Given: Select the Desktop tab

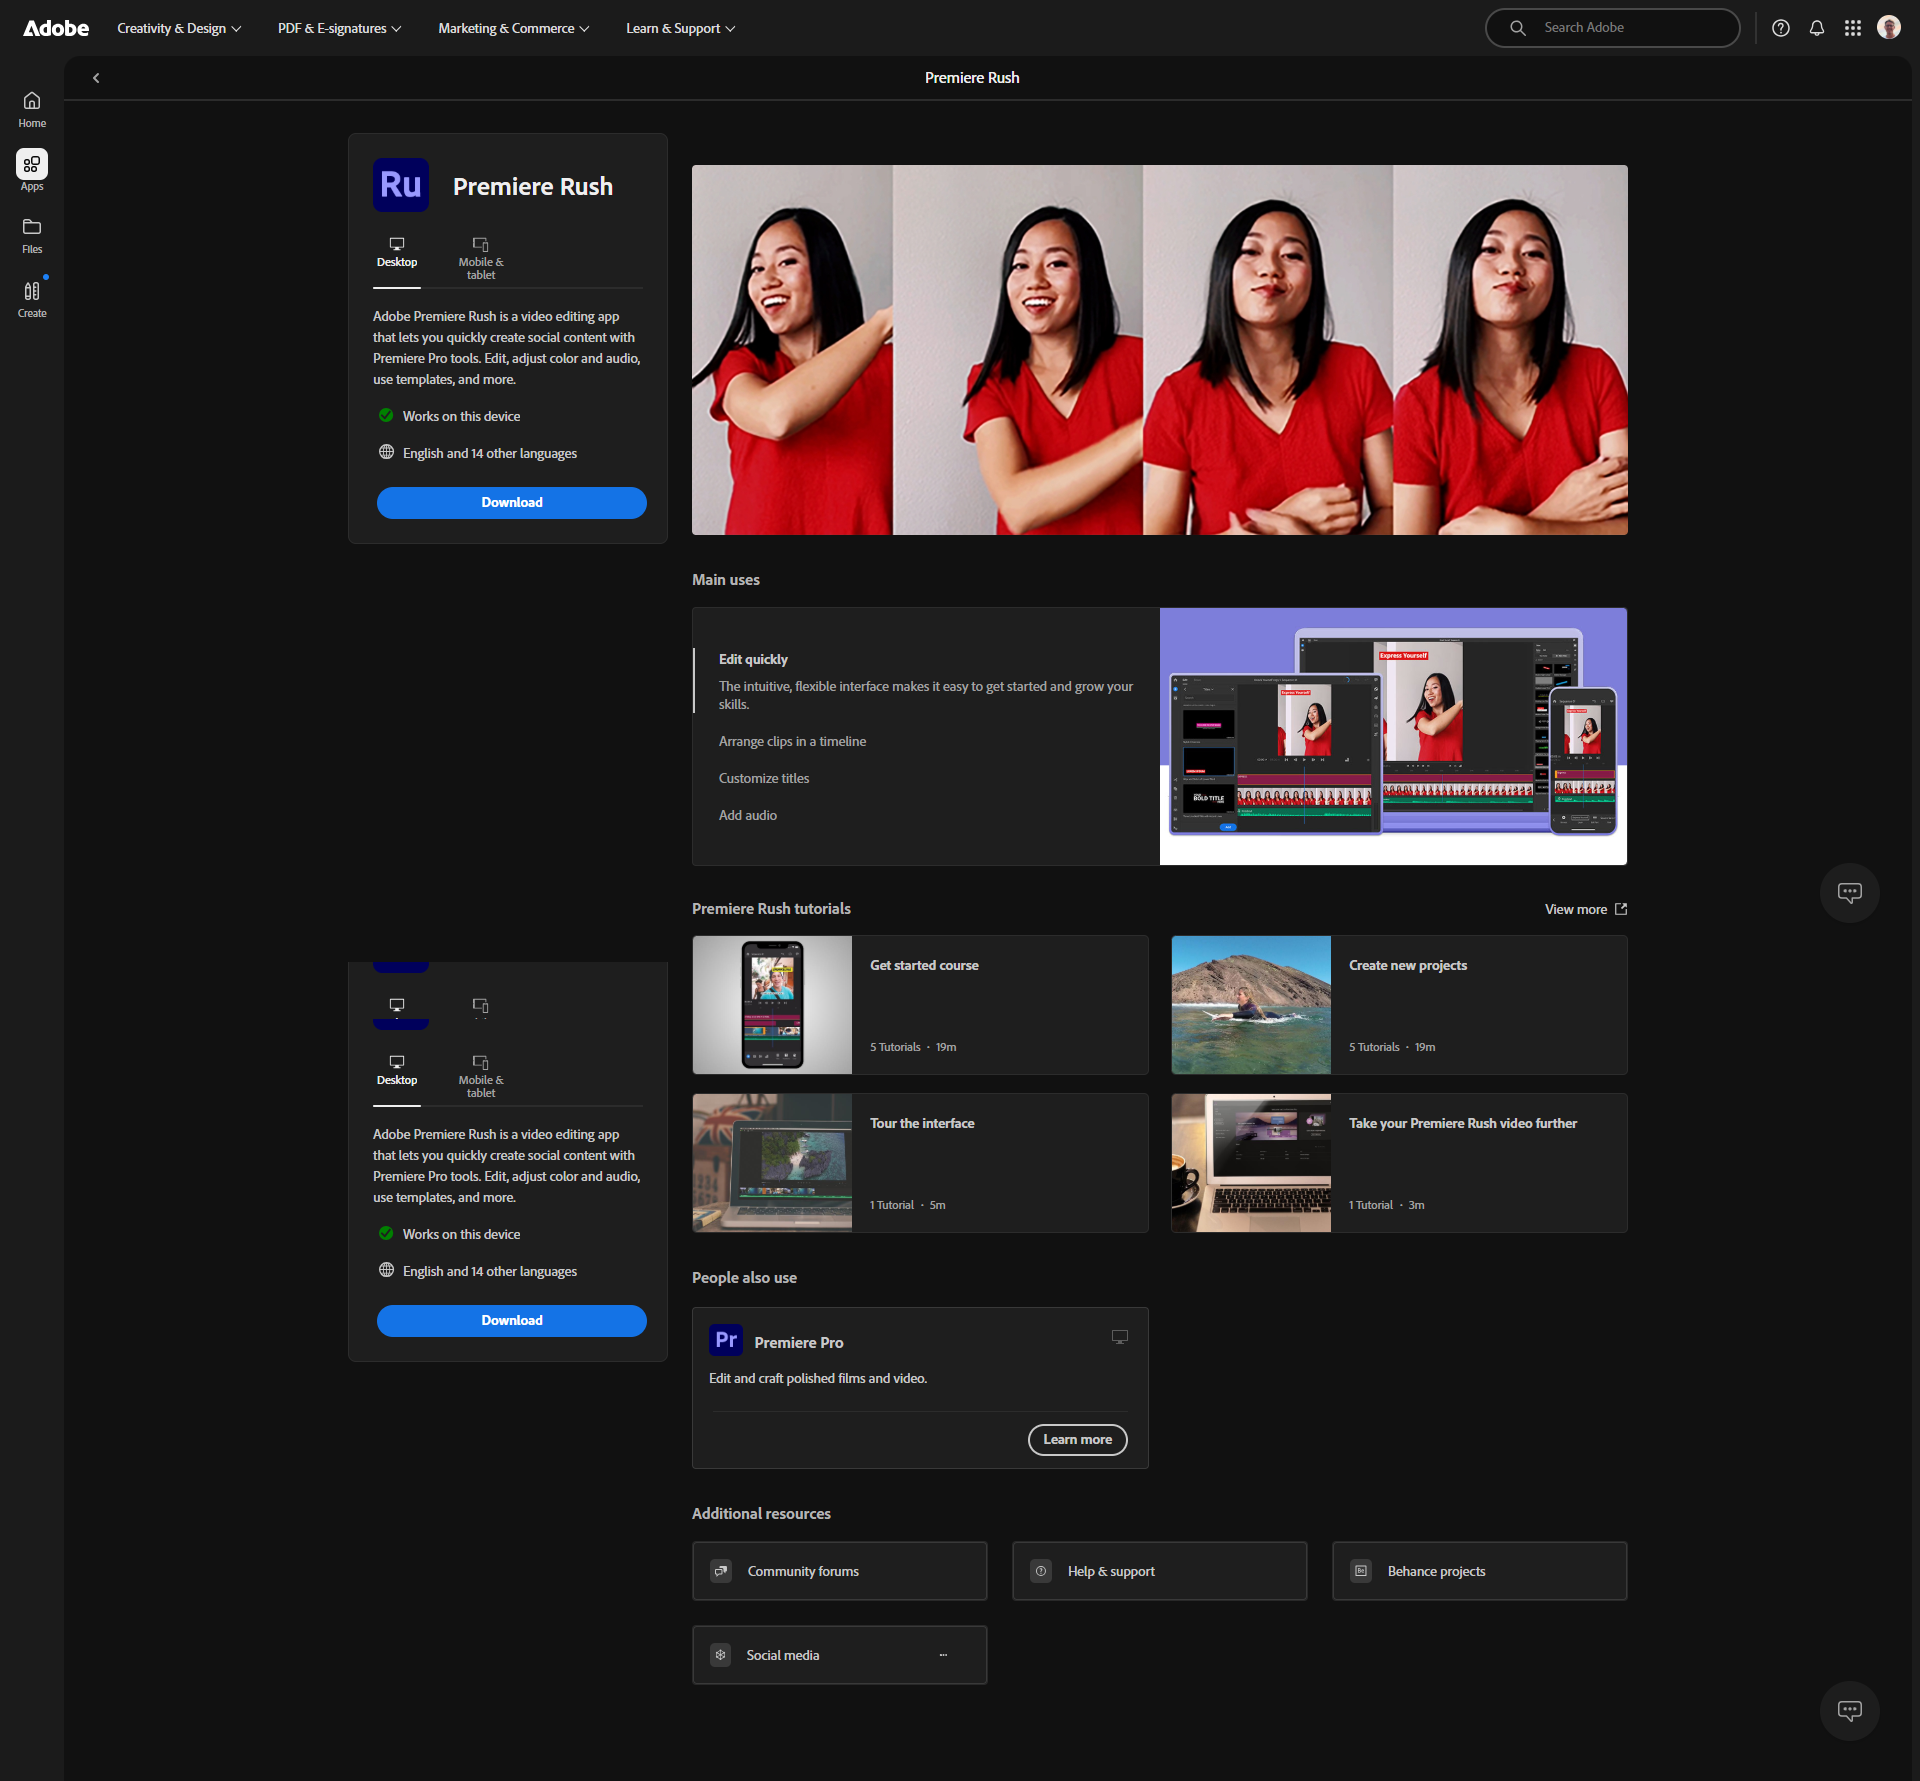Looking at the screenshot, I should coord(397,252).
